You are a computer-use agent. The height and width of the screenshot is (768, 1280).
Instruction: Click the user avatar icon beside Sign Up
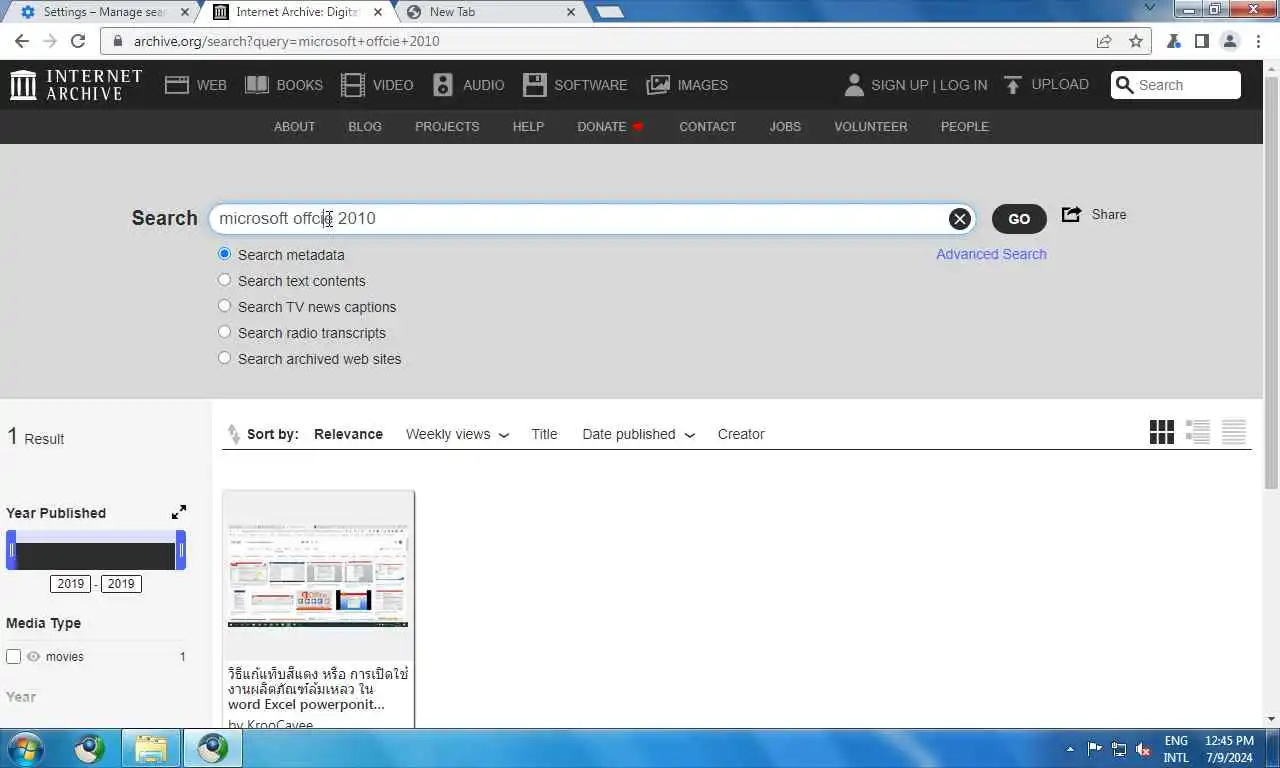[854, 85]
